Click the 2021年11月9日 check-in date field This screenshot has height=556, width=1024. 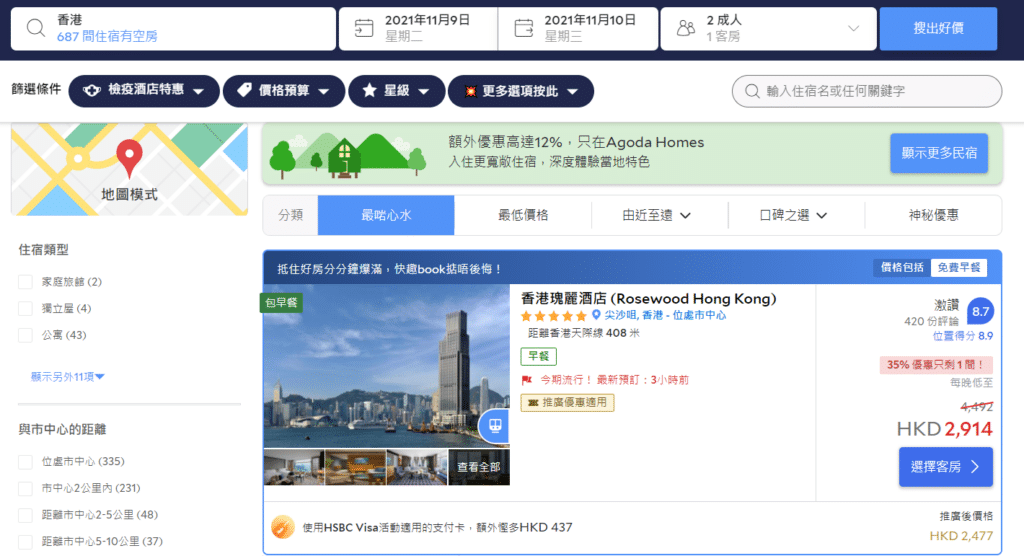418,29
